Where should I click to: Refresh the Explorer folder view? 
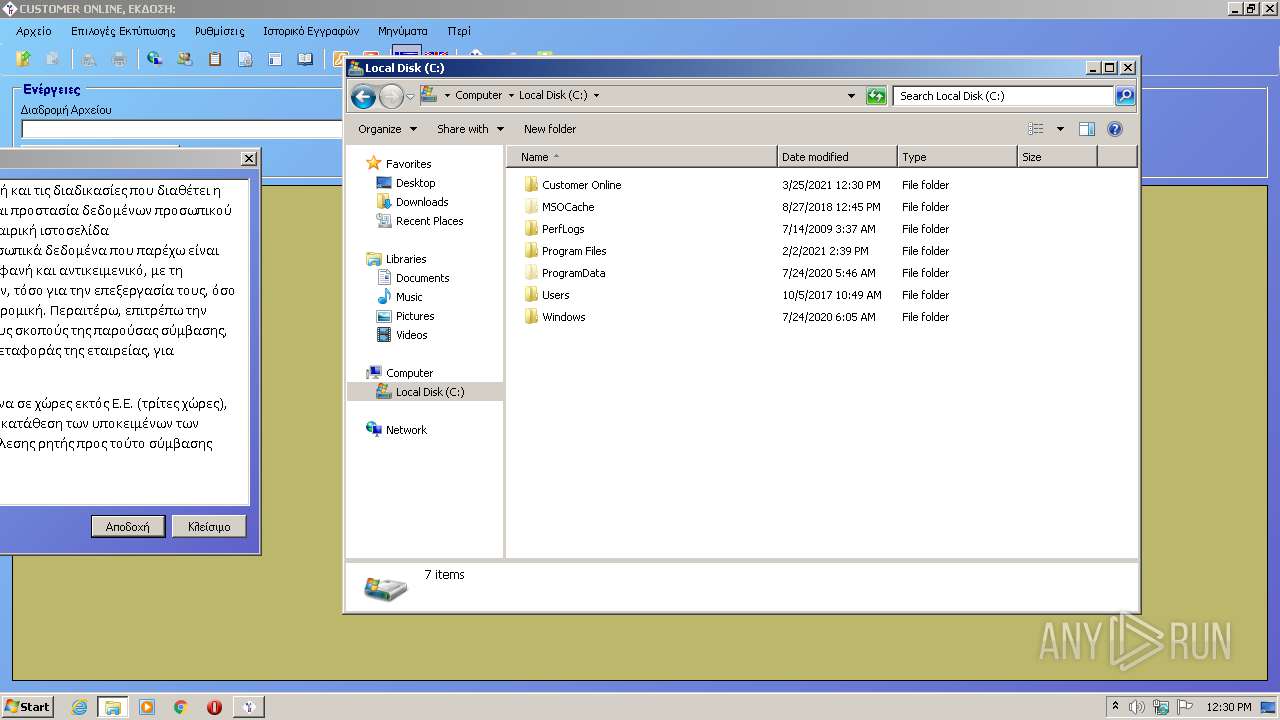(x=876, y=96)
